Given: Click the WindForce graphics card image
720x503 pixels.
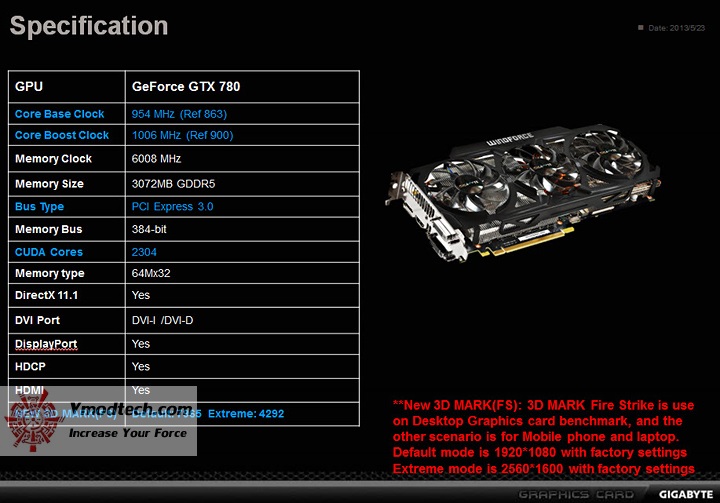Looking at the screenshot, I should coord(523,192).
